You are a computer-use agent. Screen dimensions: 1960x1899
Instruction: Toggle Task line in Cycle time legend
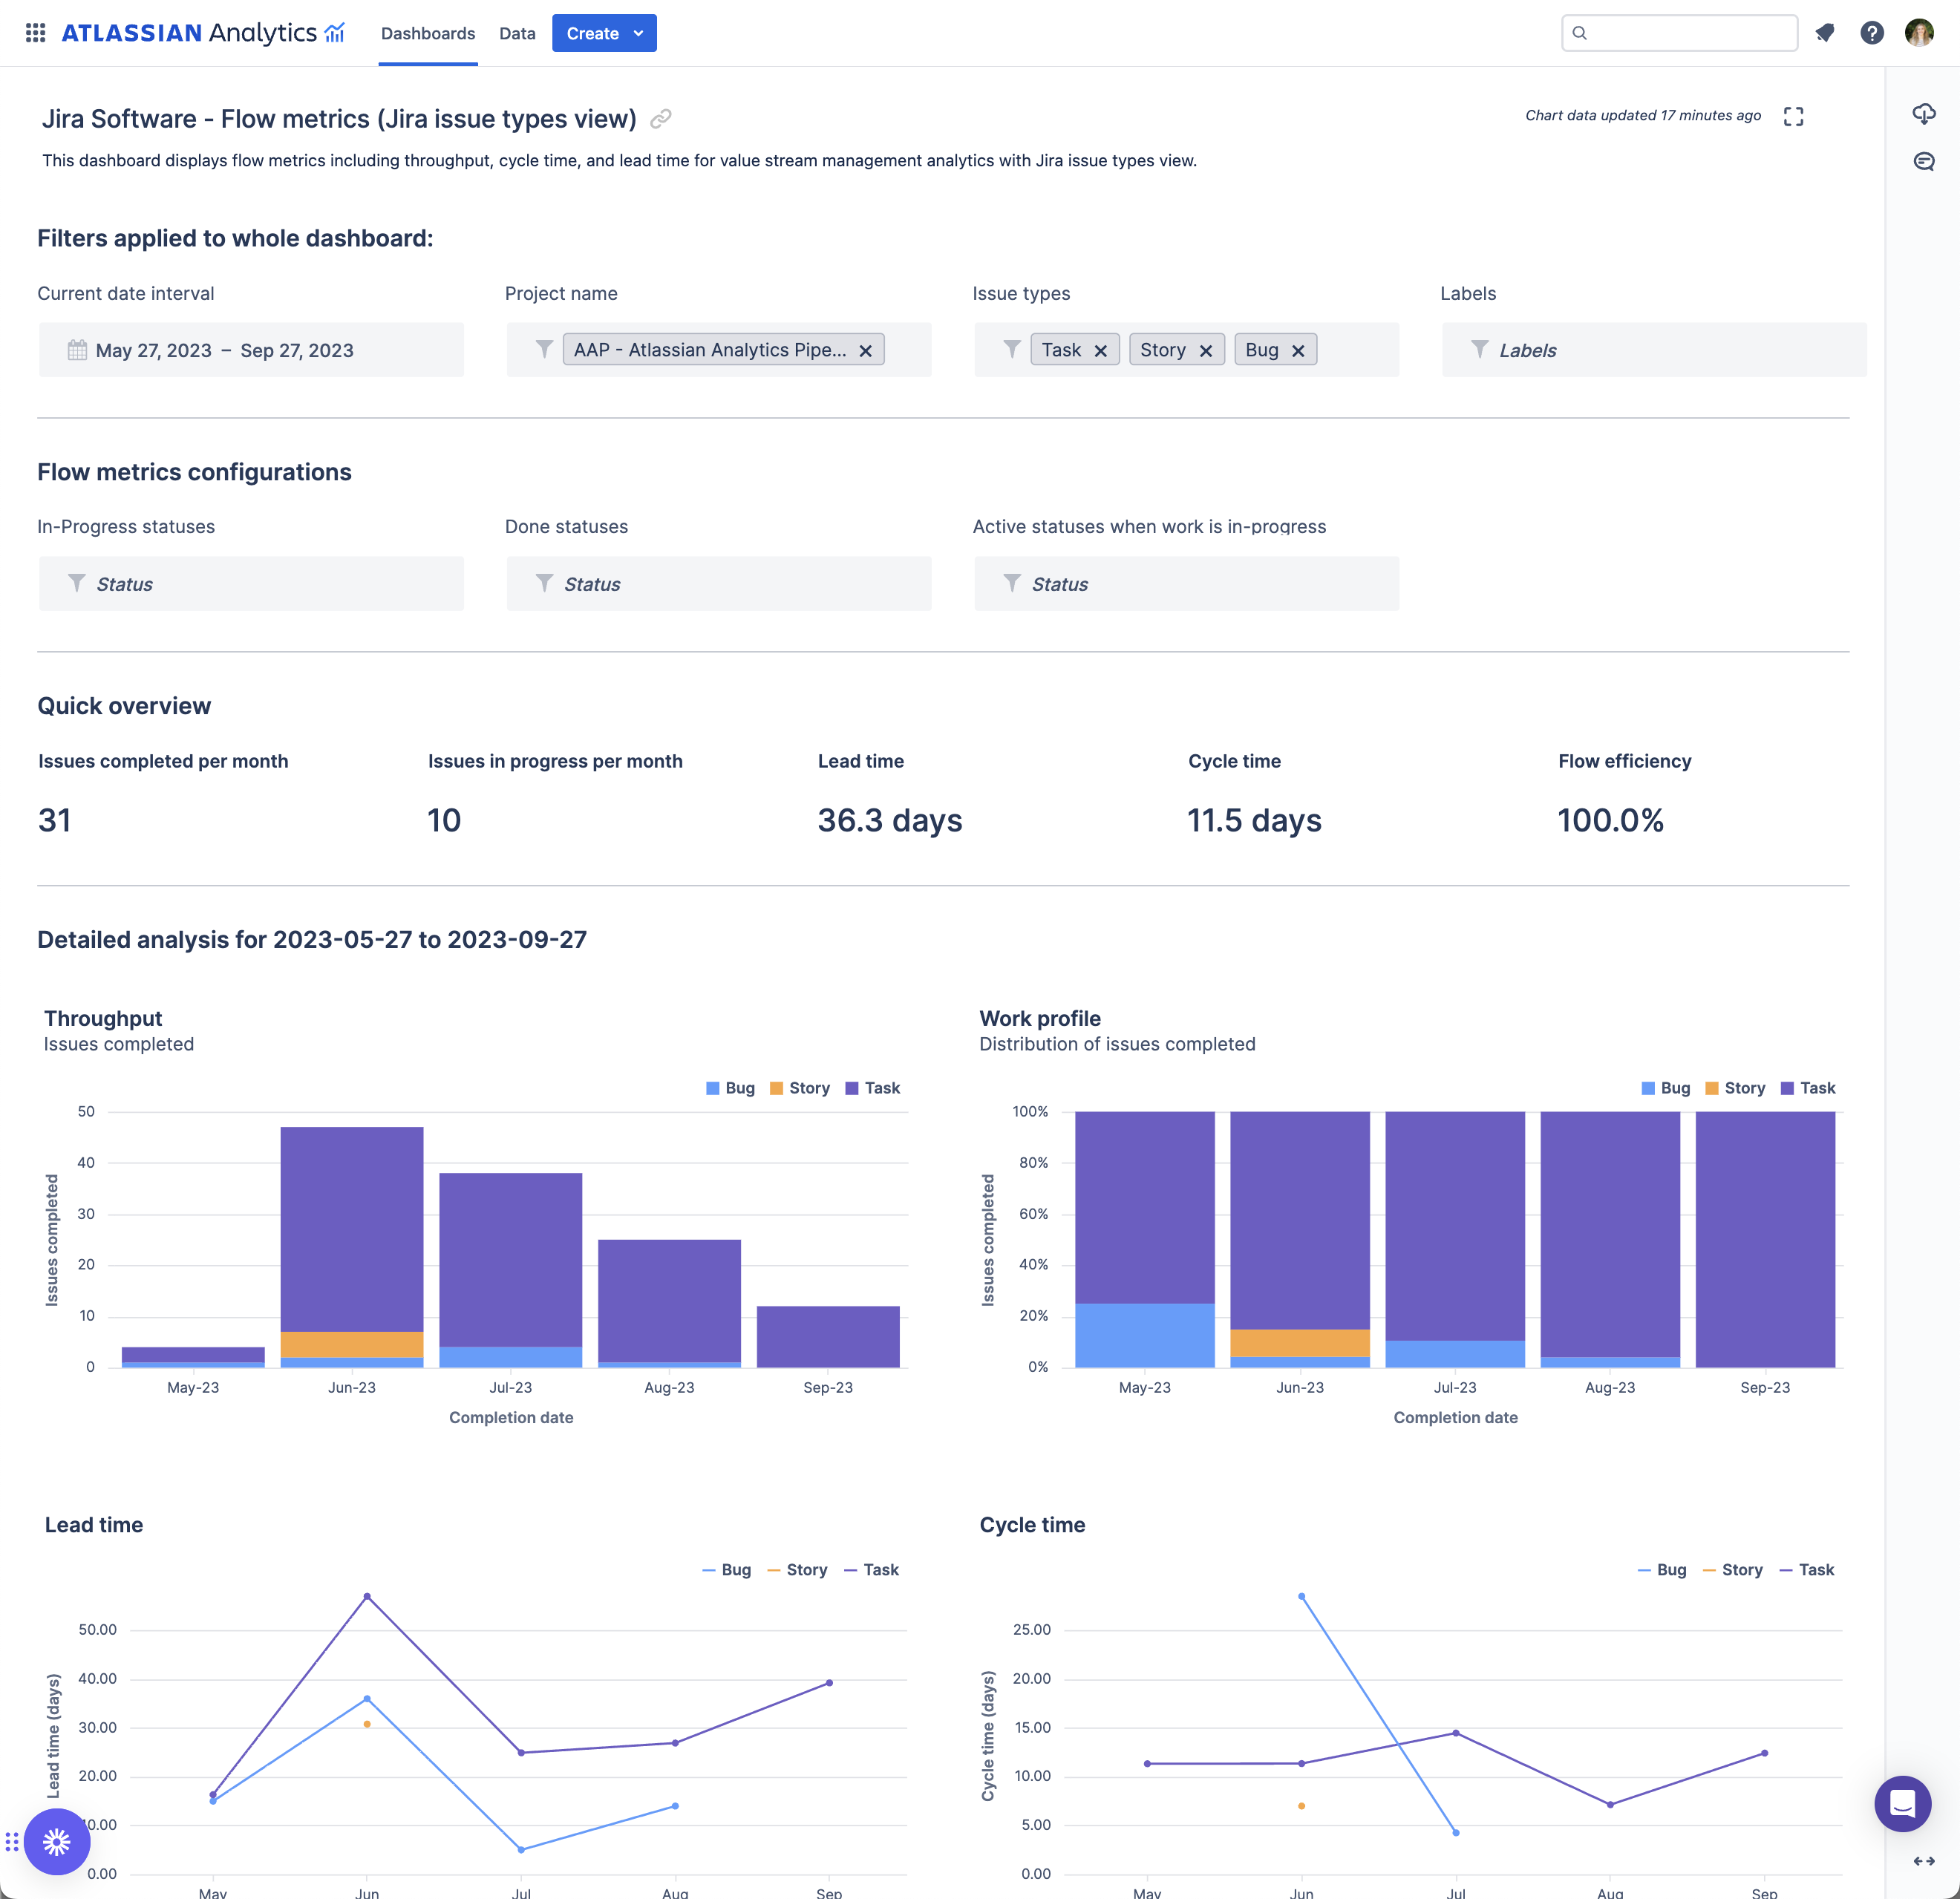click(1806, 1570)
